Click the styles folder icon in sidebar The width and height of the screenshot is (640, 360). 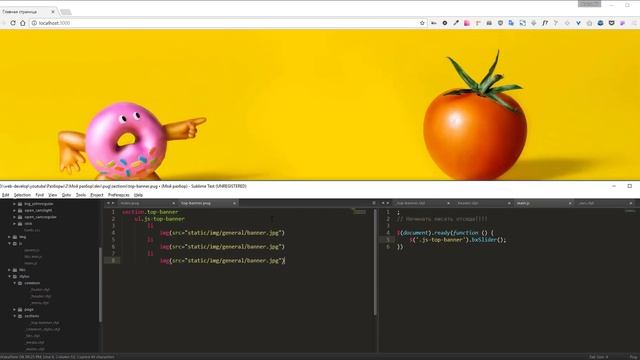(15, 276)
